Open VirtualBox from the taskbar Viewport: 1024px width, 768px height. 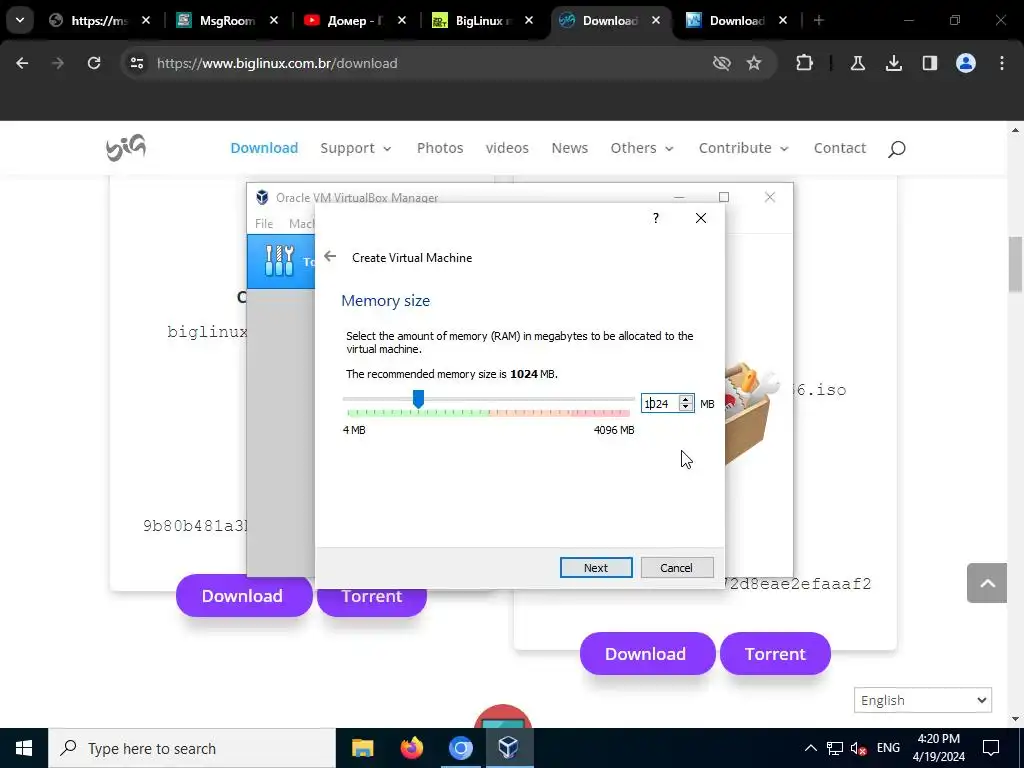tap(509, 748)
